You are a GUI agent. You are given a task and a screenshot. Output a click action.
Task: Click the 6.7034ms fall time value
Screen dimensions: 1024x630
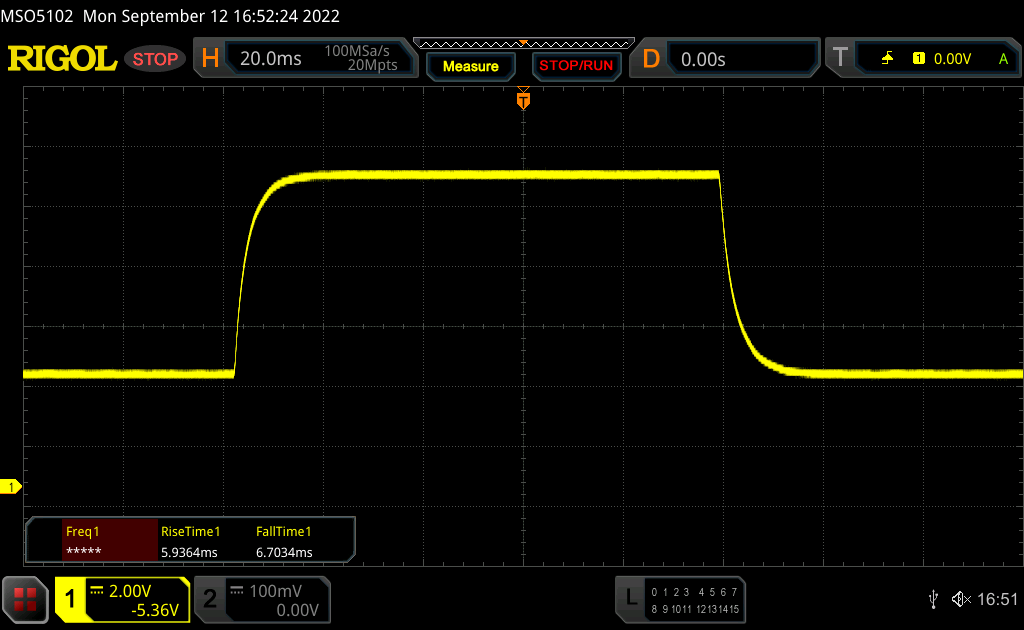[x=284, y=552]
